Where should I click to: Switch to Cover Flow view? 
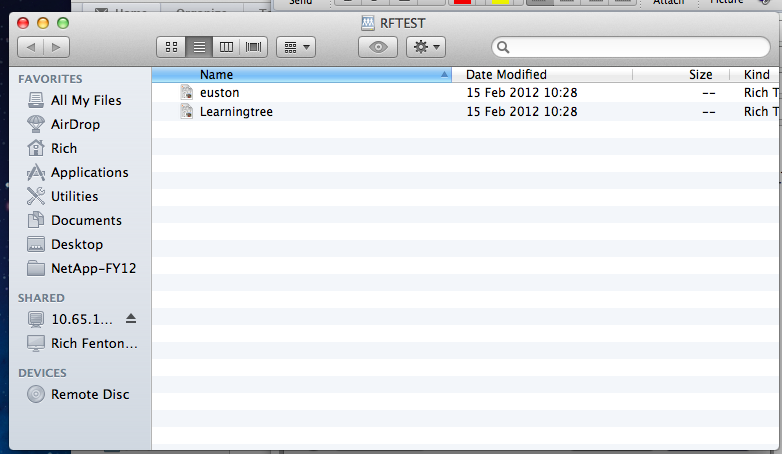(x=253, y=47)
